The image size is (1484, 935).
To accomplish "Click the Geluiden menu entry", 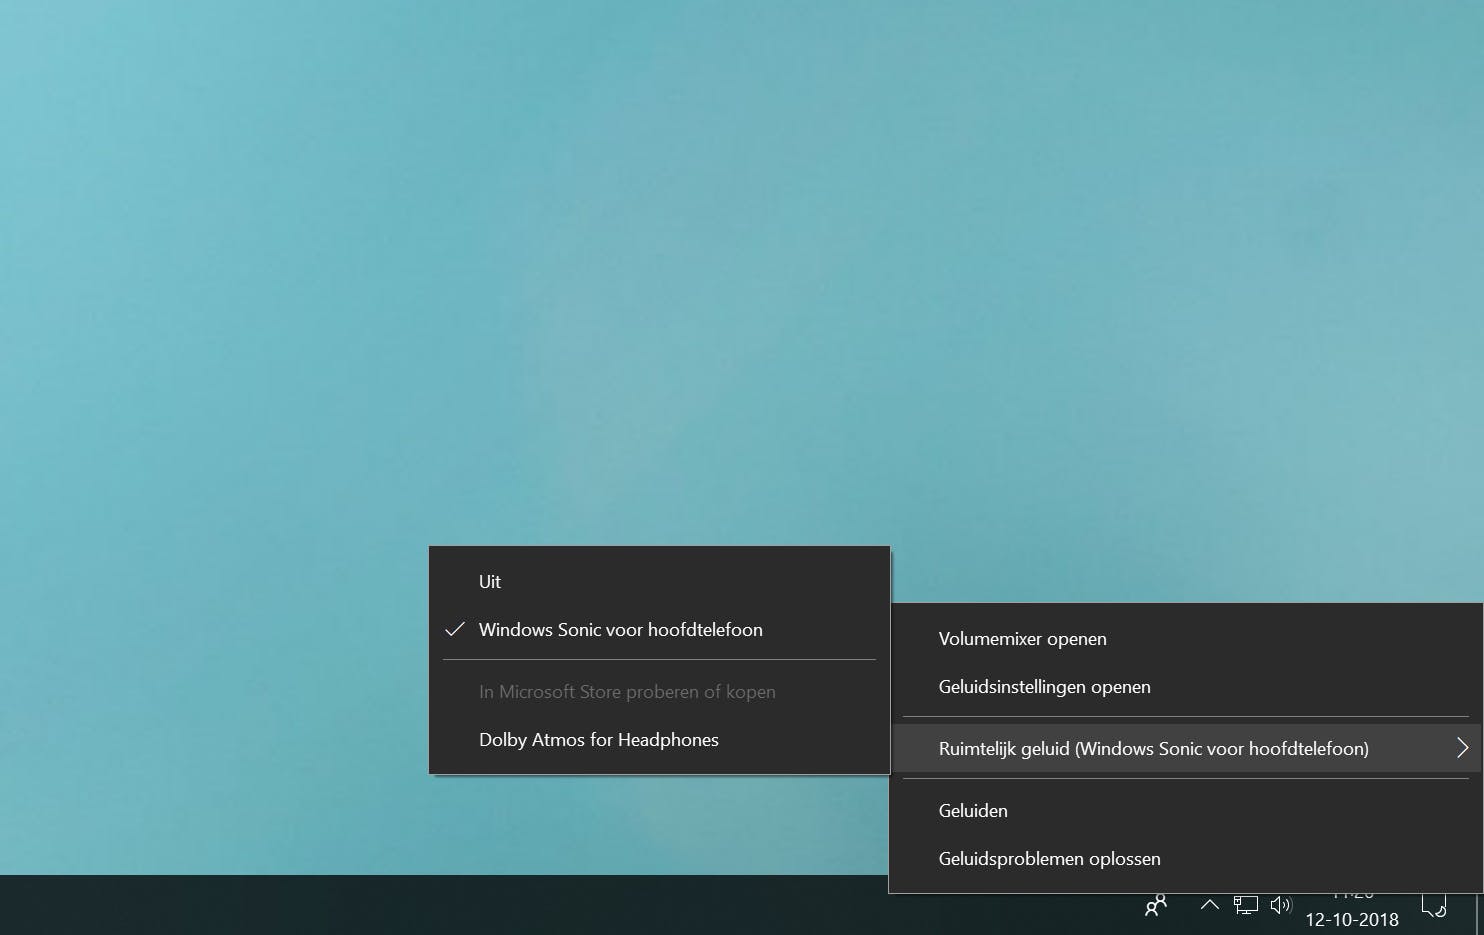I will 972,810.
